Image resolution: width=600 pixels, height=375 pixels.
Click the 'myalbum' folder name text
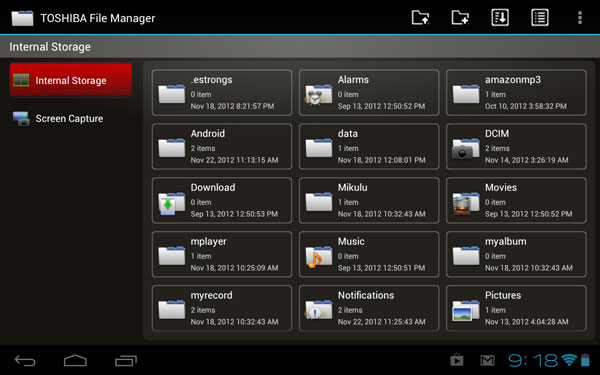click(505, 242)
